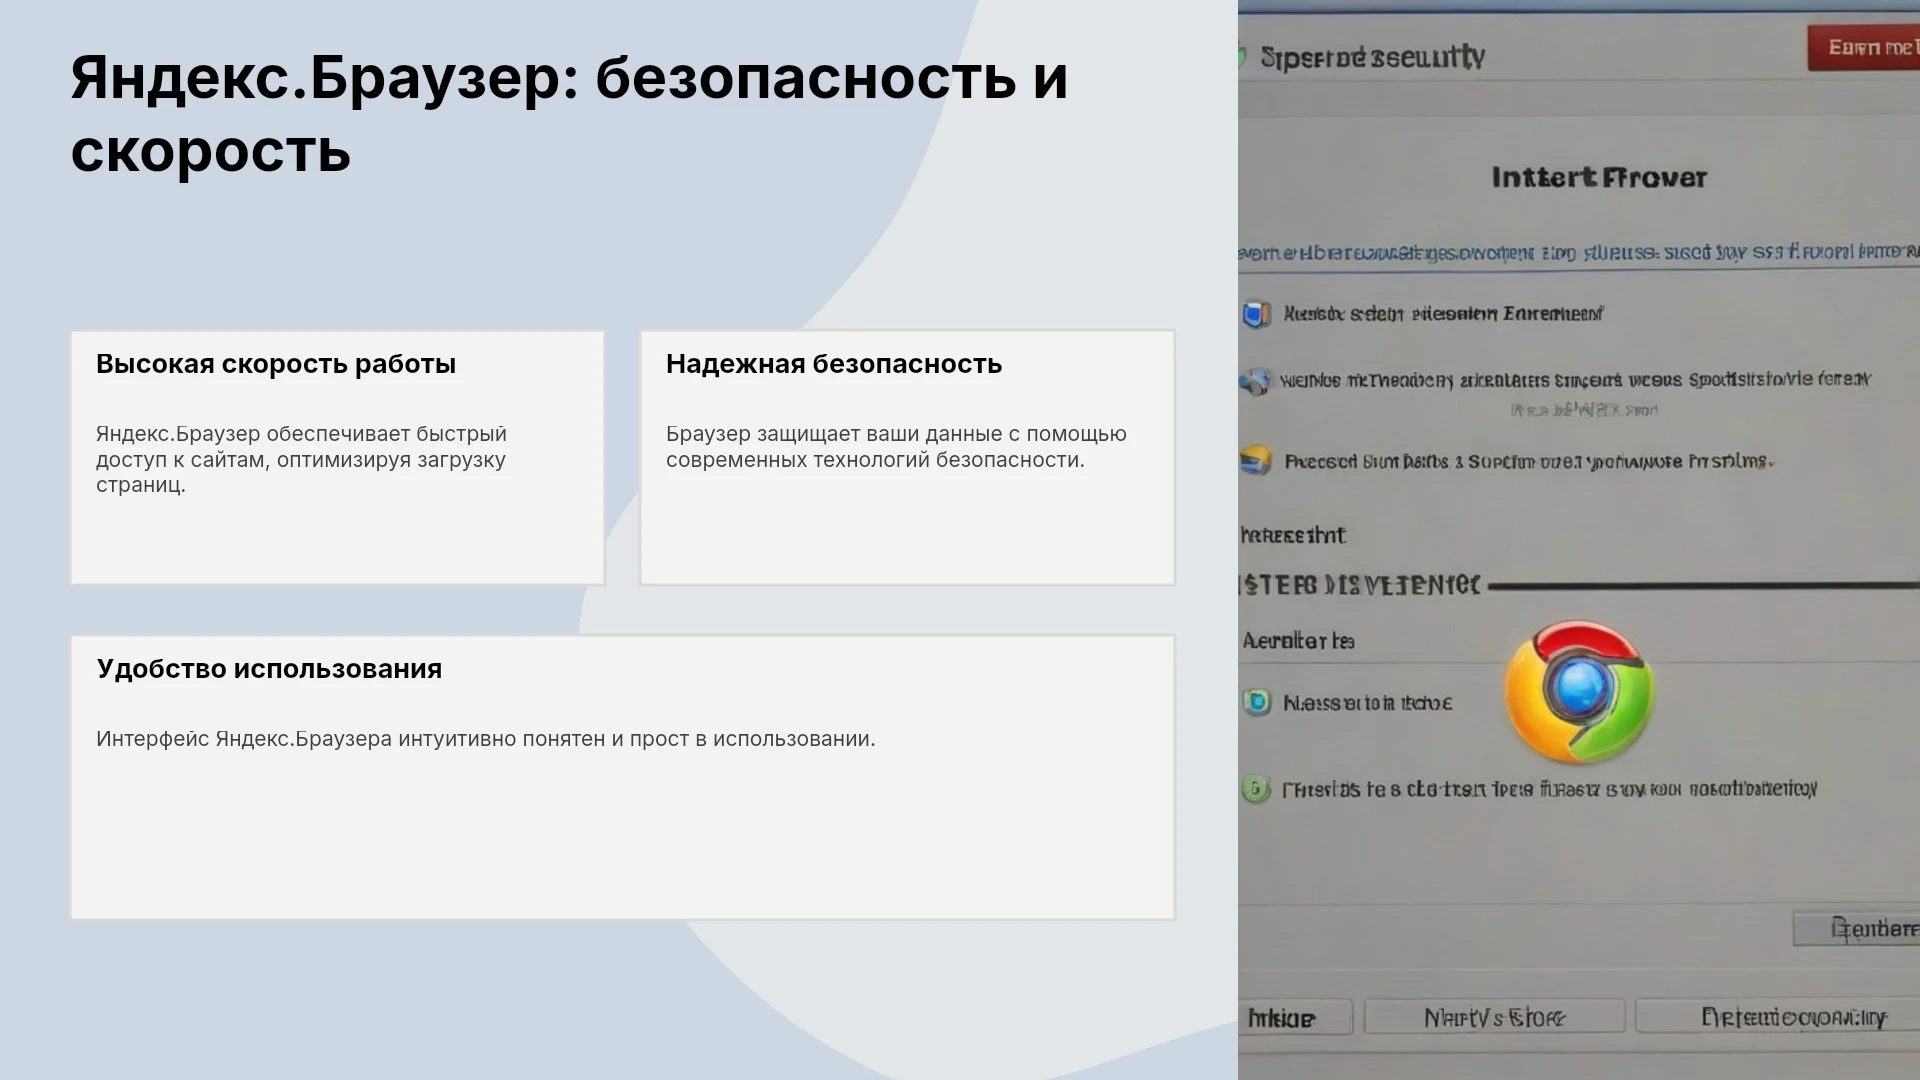Click the blue globe icon in the second row
The height and width of the screenshot is (1080, 1920).
pos(1255,381)
